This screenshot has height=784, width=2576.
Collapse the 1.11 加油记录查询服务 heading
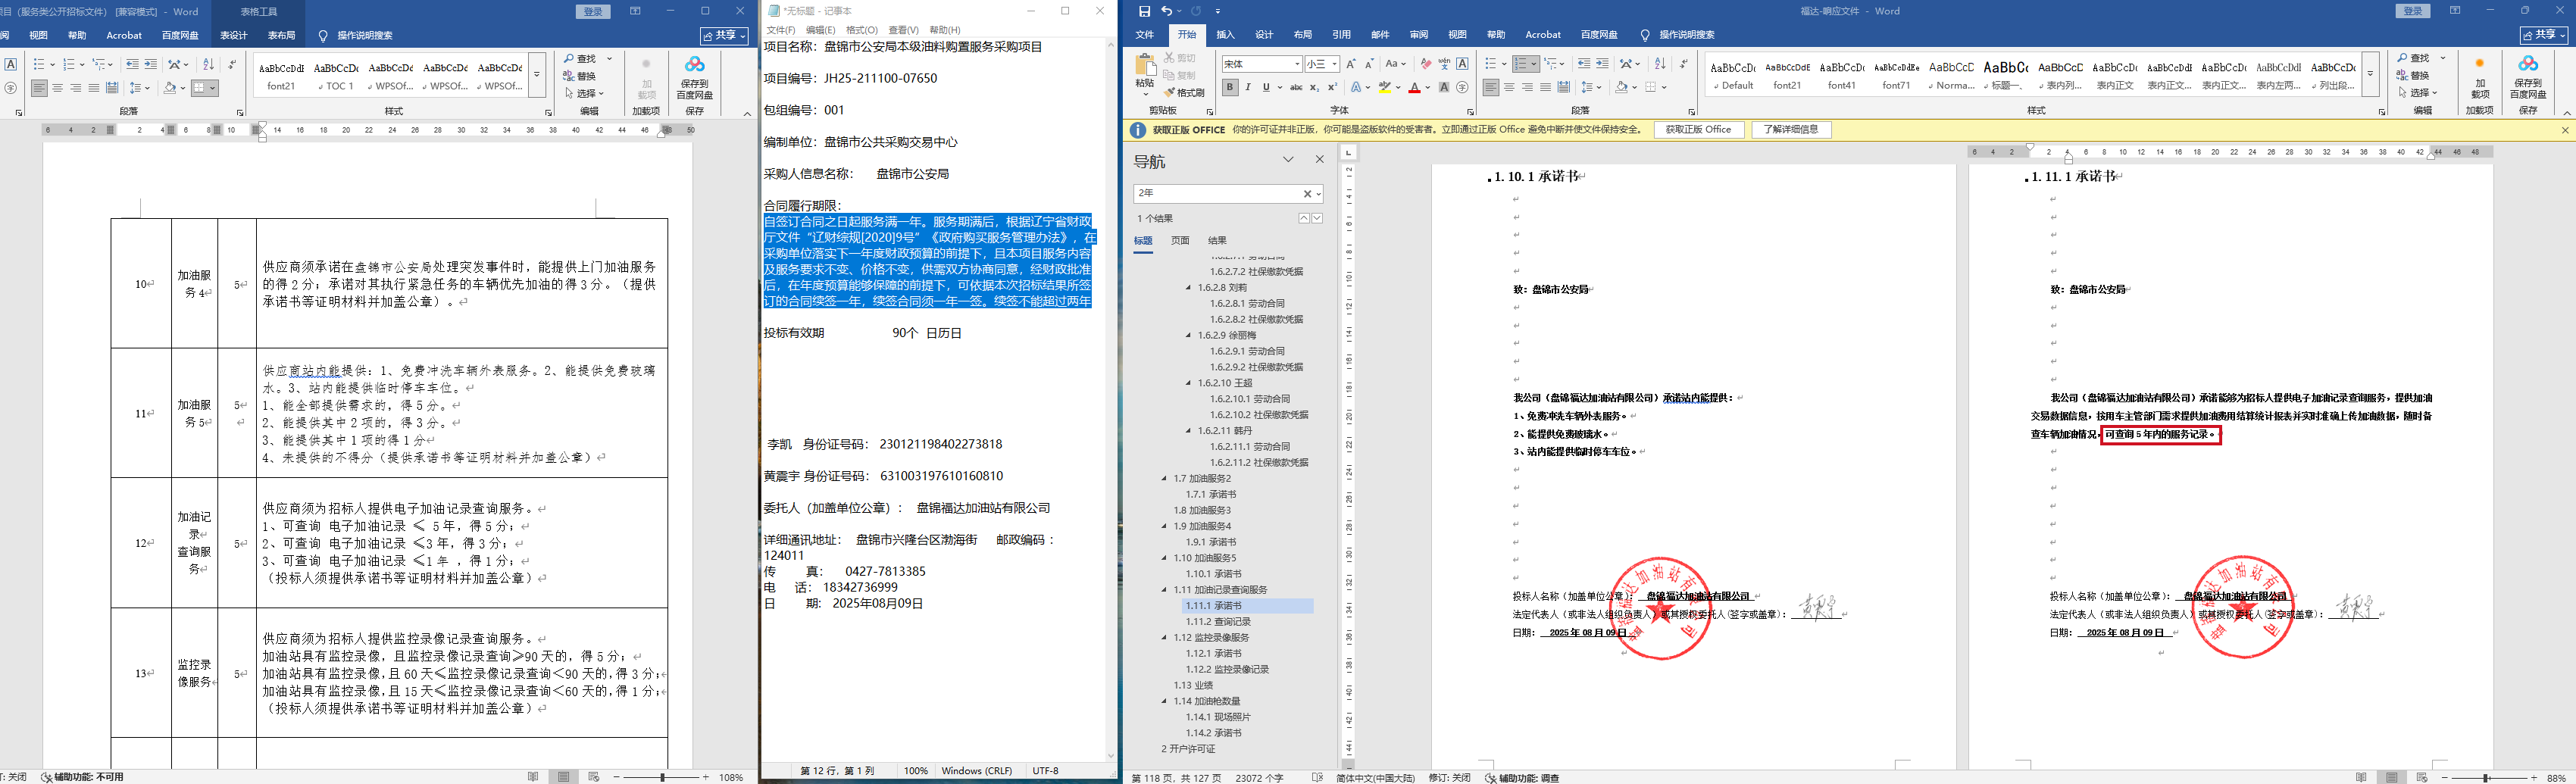[x=1164, y=590]
